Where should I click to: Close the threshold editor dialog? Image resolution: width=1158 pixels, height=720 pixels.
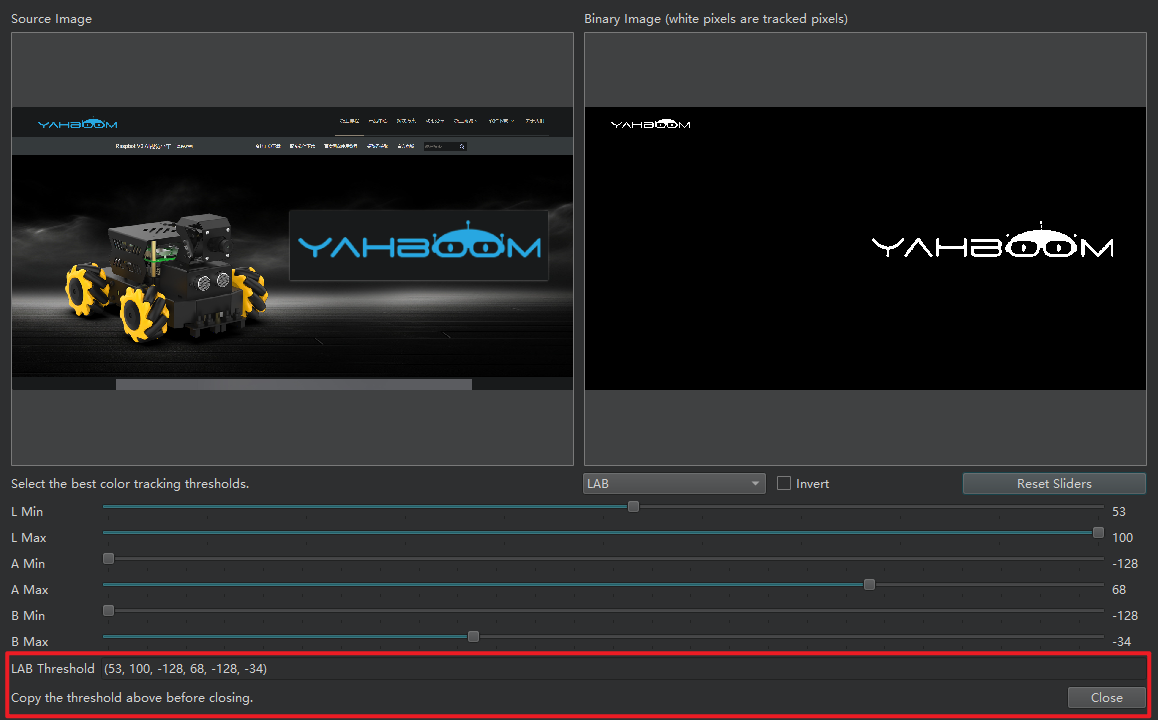(x=1106, y=697)
